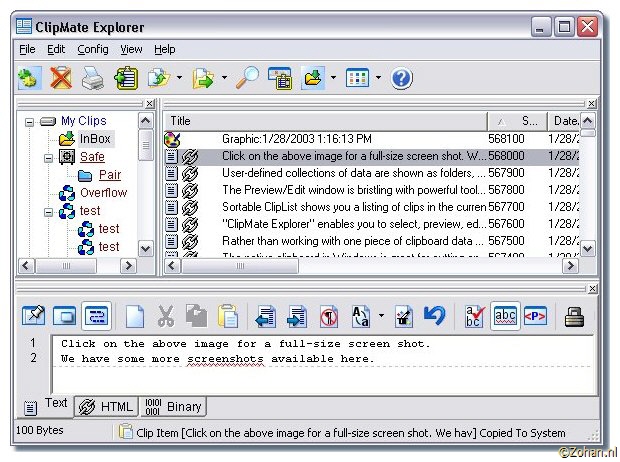
Task: Open dropdown arrow next to Aa case icon
Action: point(381,316)
